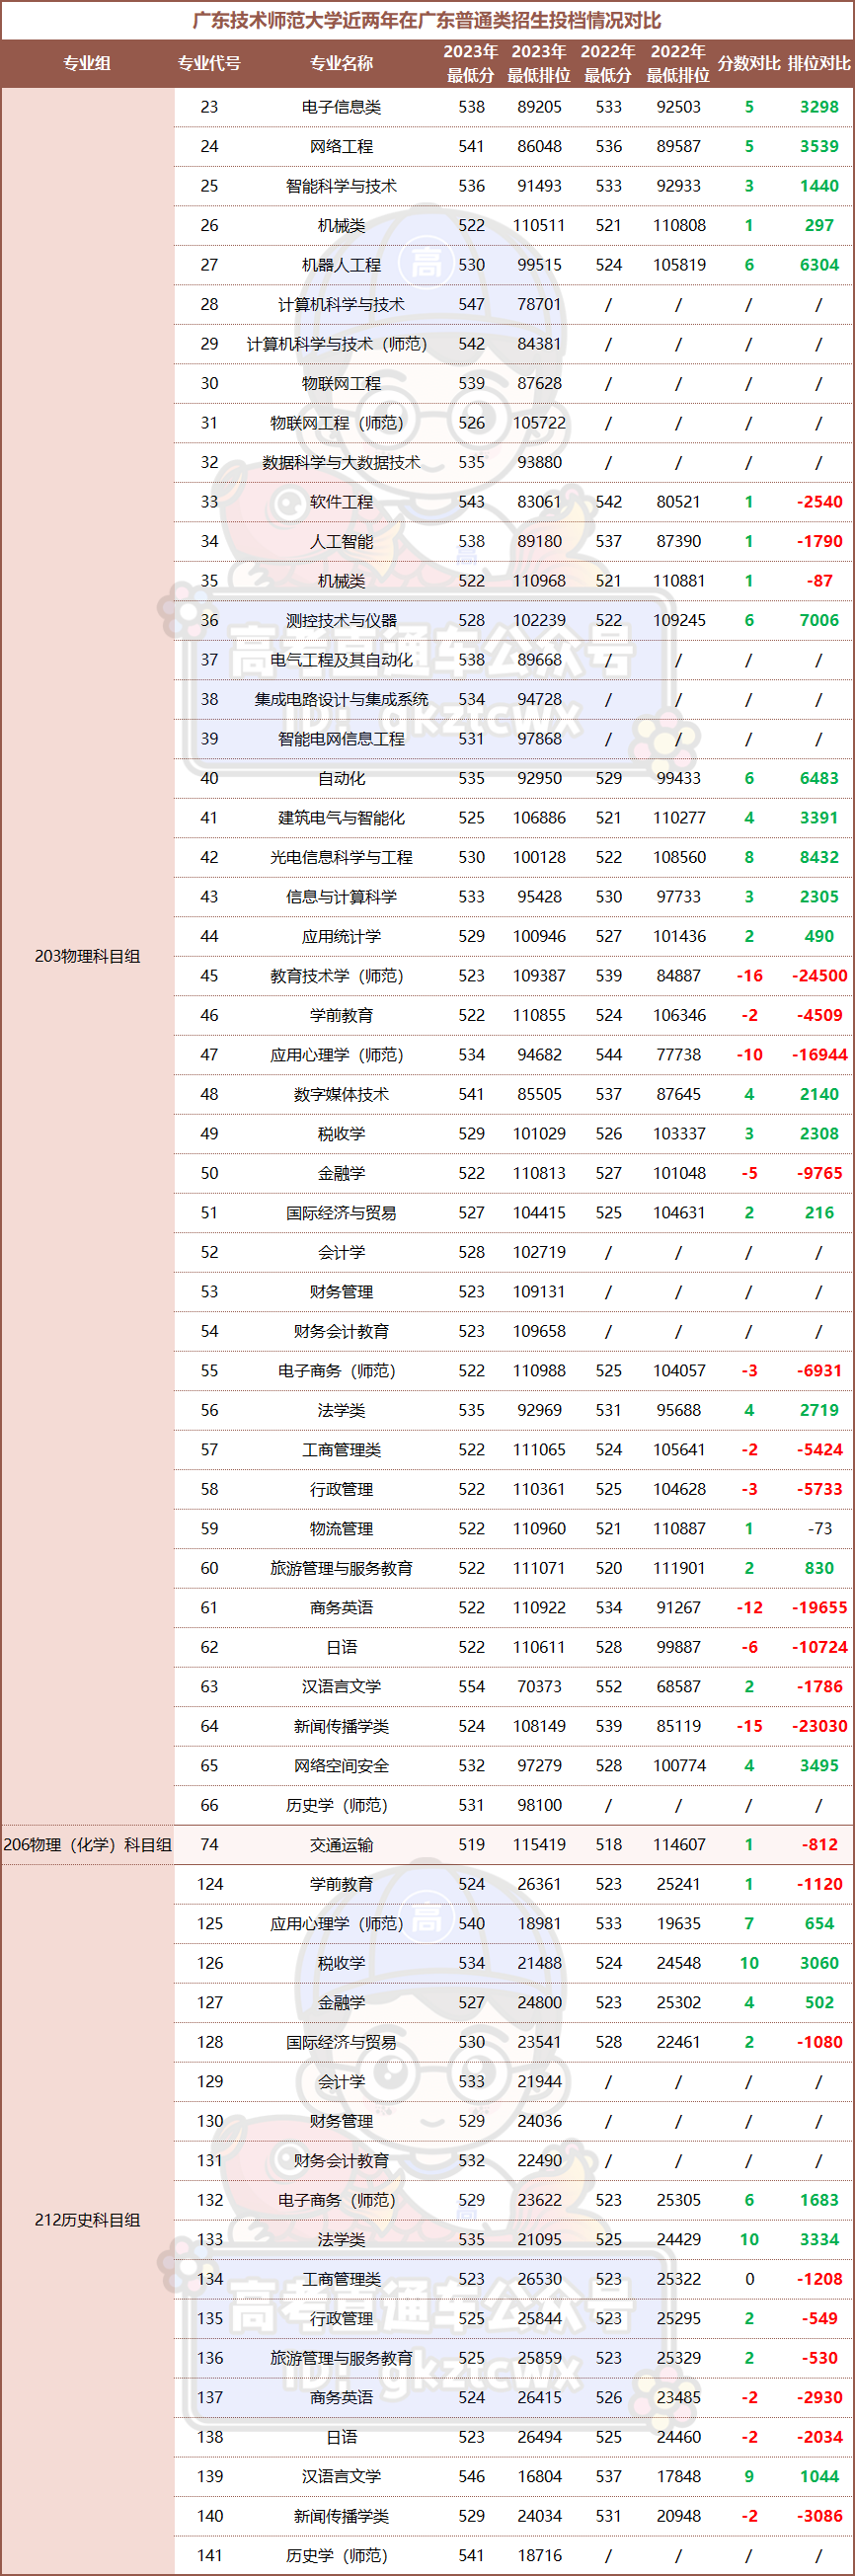Select the 网络工程 major name cell
855x2576 pixels.
click(341, 146)
